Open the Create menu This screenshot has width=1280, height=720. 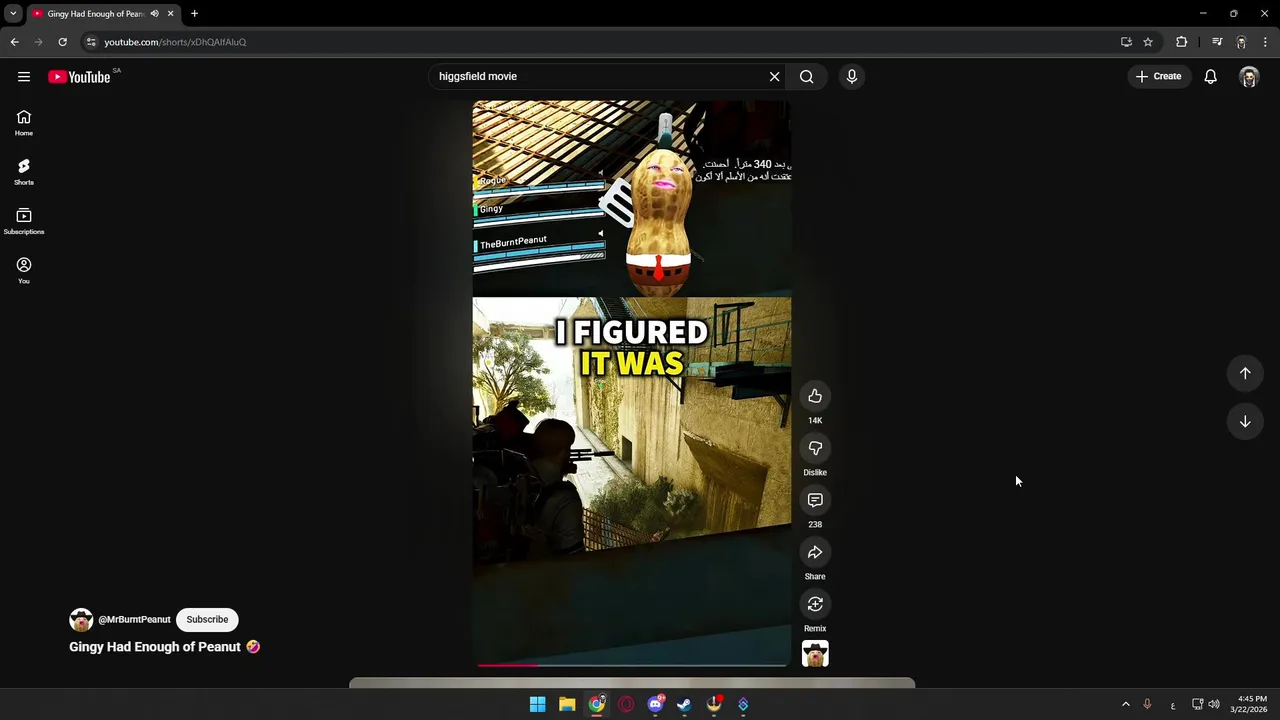[x=1159, y=77]
